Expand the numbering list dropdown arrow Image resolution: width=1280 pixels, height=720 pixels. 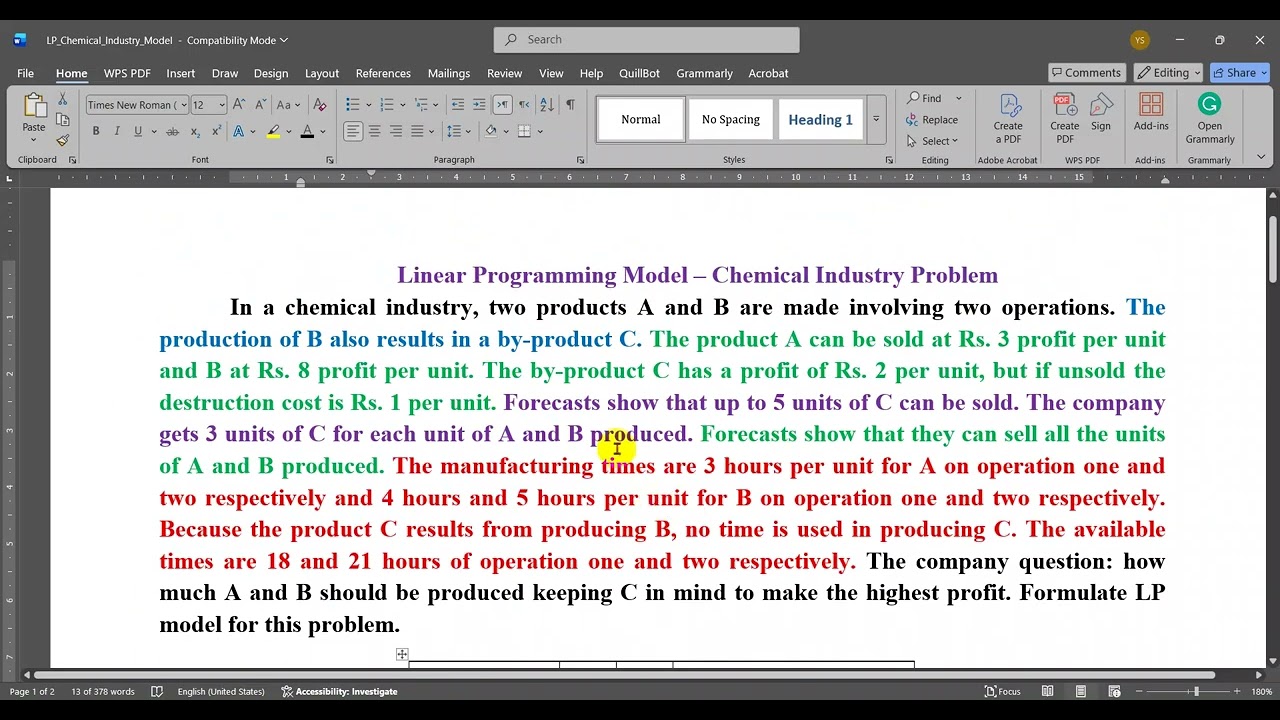402,105
